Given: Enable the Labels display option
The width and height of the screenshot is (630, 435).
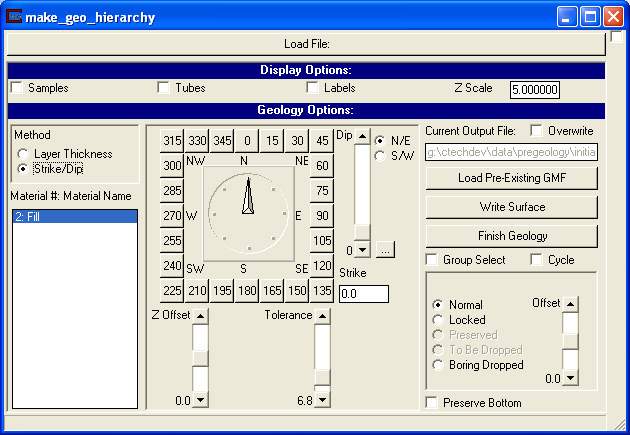Looking at the screenshot, I should (x=313, y=88).
